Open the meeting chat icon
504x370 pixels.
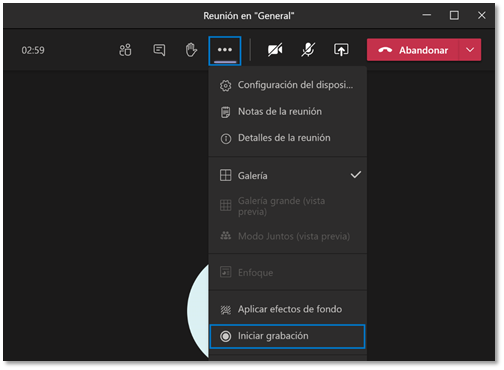coord(159,50)
